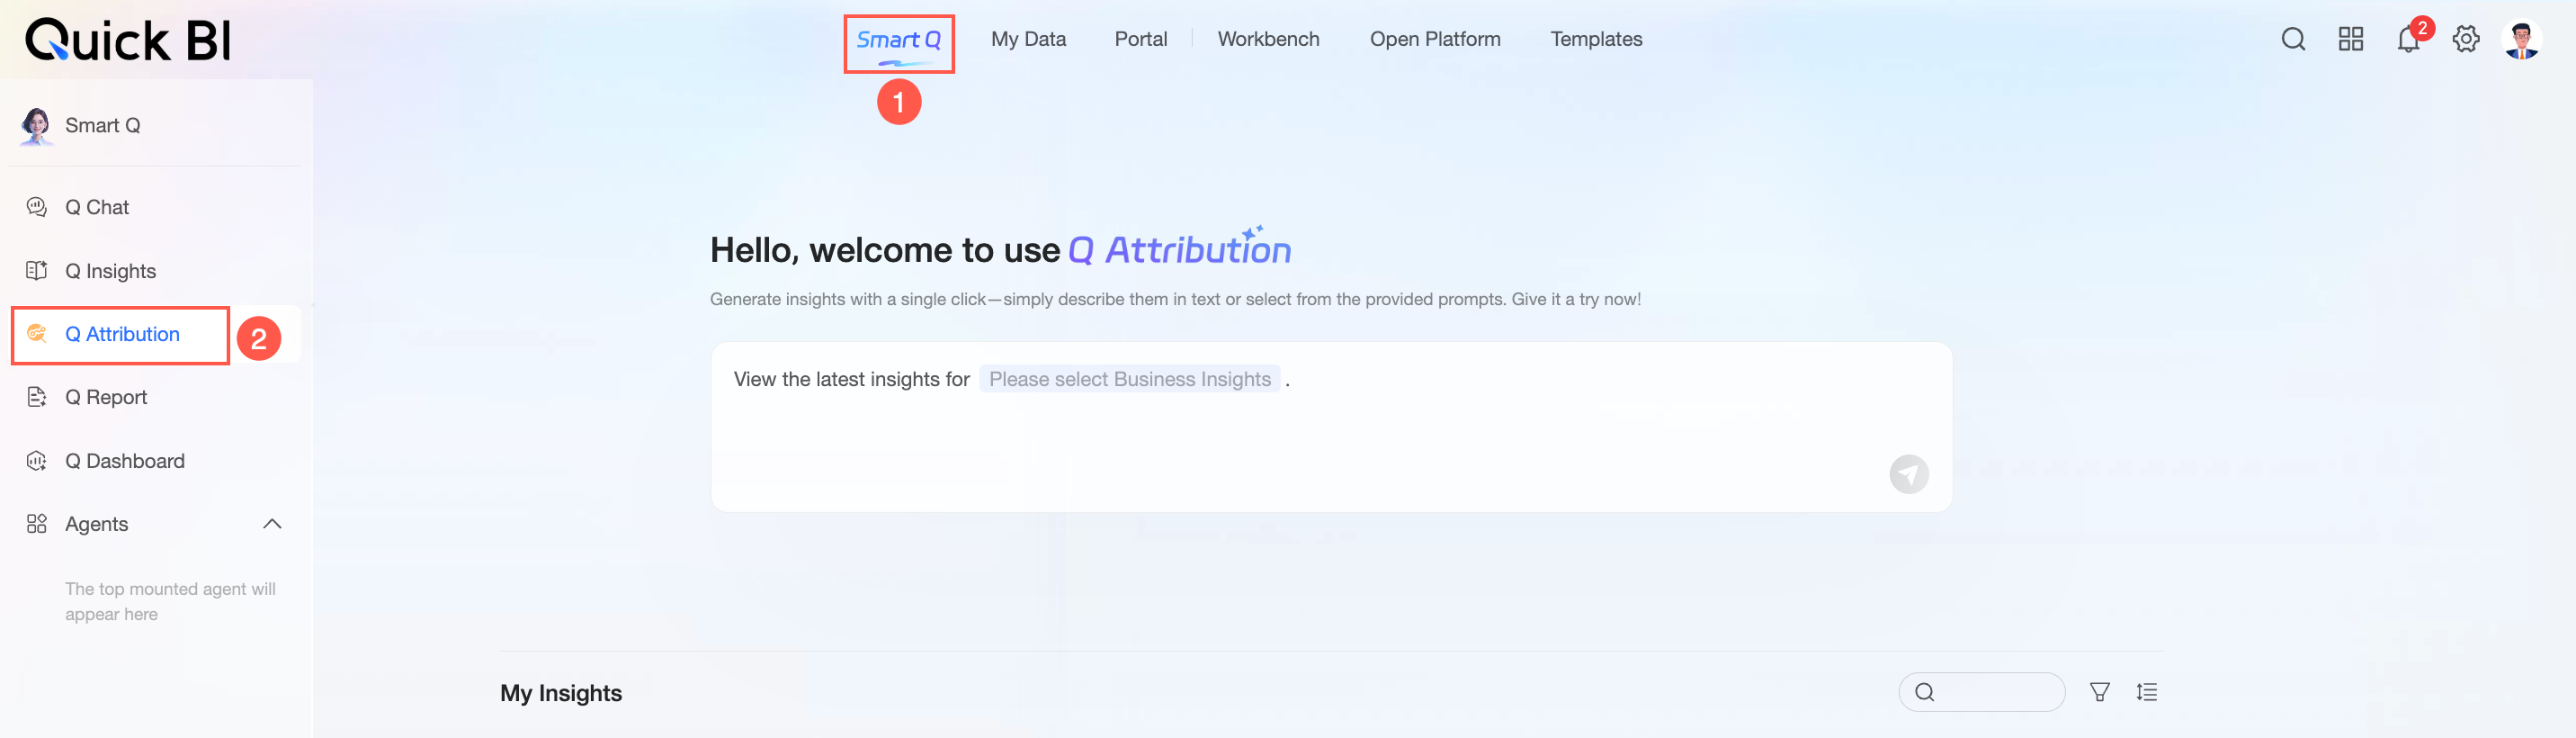Click the Agents sidebar icon
The width and height of the screenshot is (2576, 738).
(x=37, y=524)
